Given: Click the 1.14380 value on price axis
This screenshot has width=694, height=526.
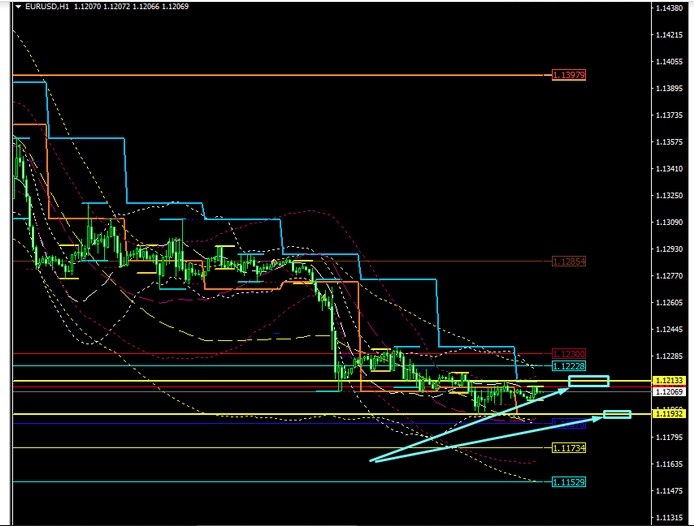Looking at the screenshot, I should pos(667,9).
